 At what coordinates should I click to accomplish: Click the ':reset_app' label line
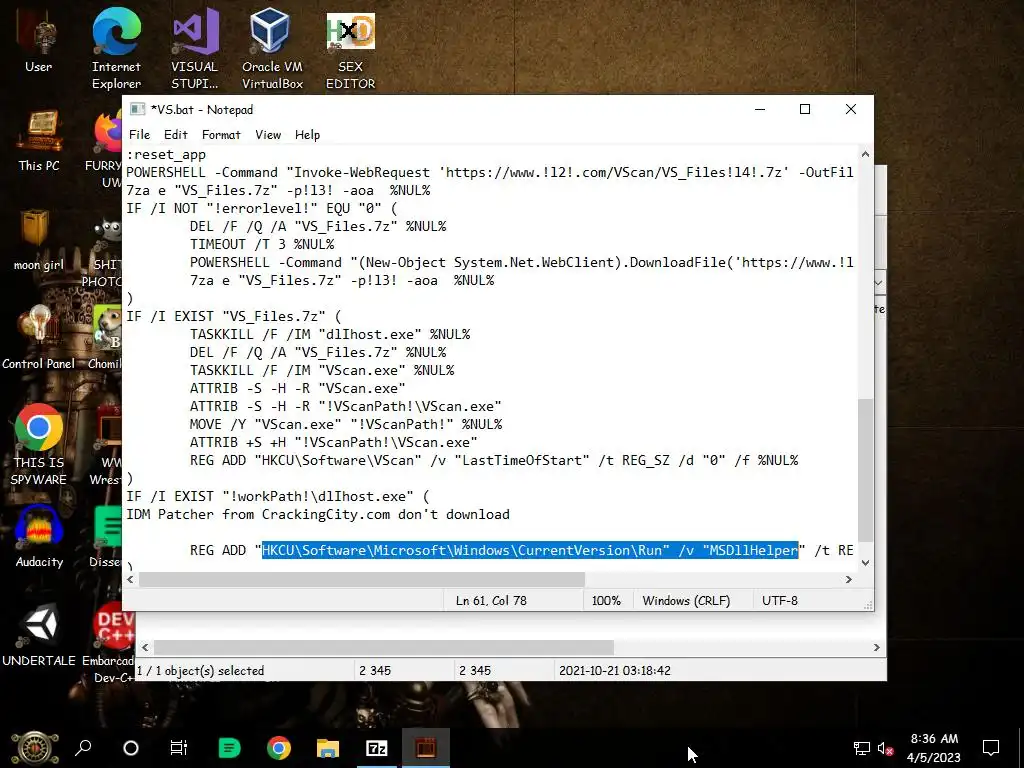click(166, 155)
